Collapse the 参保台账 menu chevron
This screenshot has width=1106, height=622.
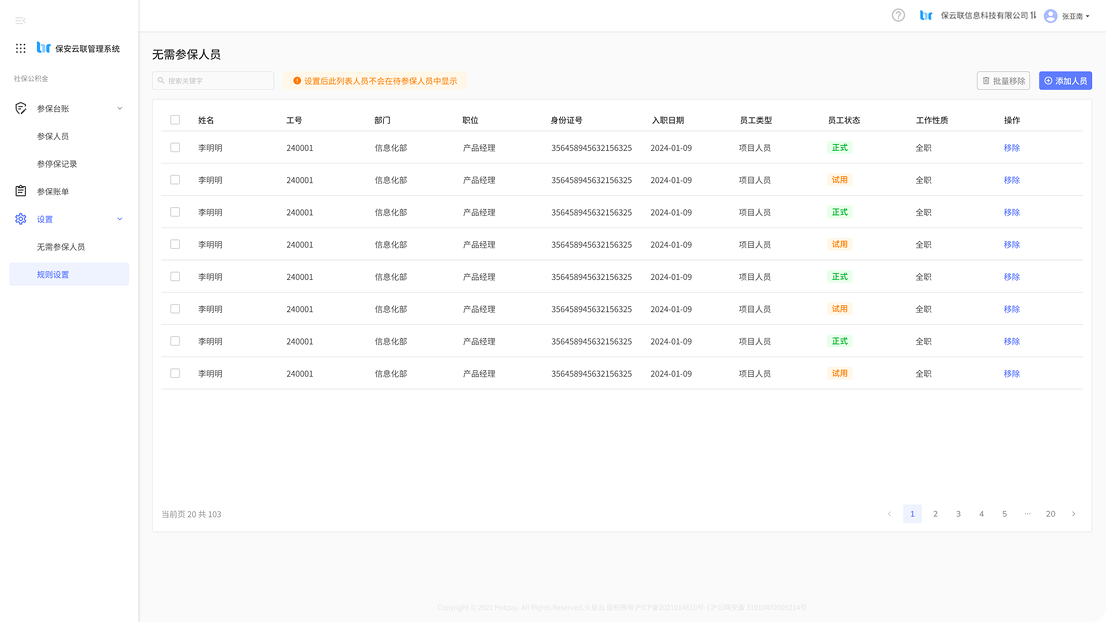click(120, 108)
